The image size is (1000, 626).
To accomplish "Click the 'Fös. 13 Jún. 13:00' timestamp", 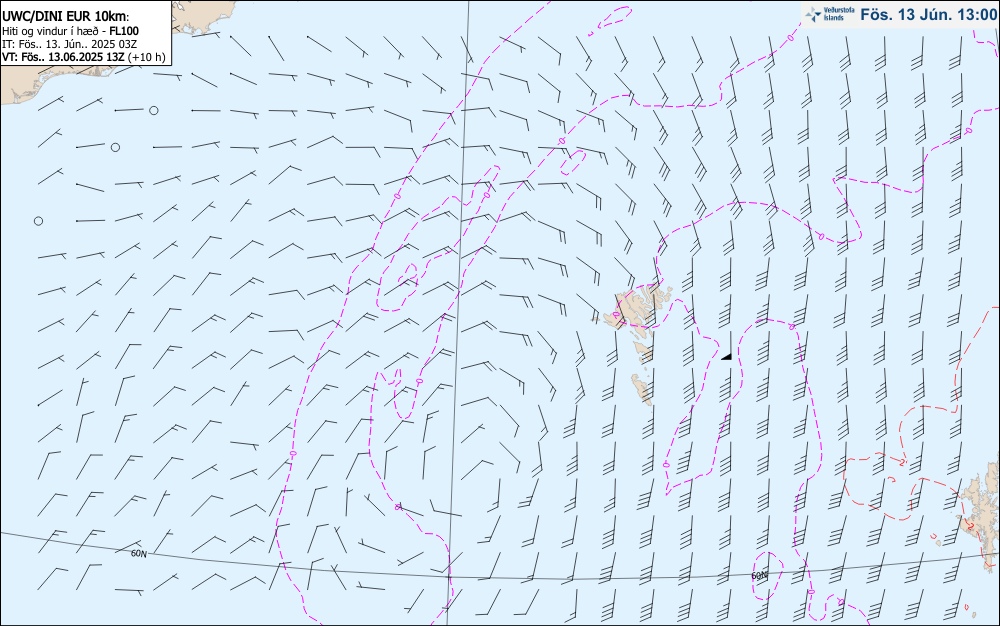I will (929, 14).
